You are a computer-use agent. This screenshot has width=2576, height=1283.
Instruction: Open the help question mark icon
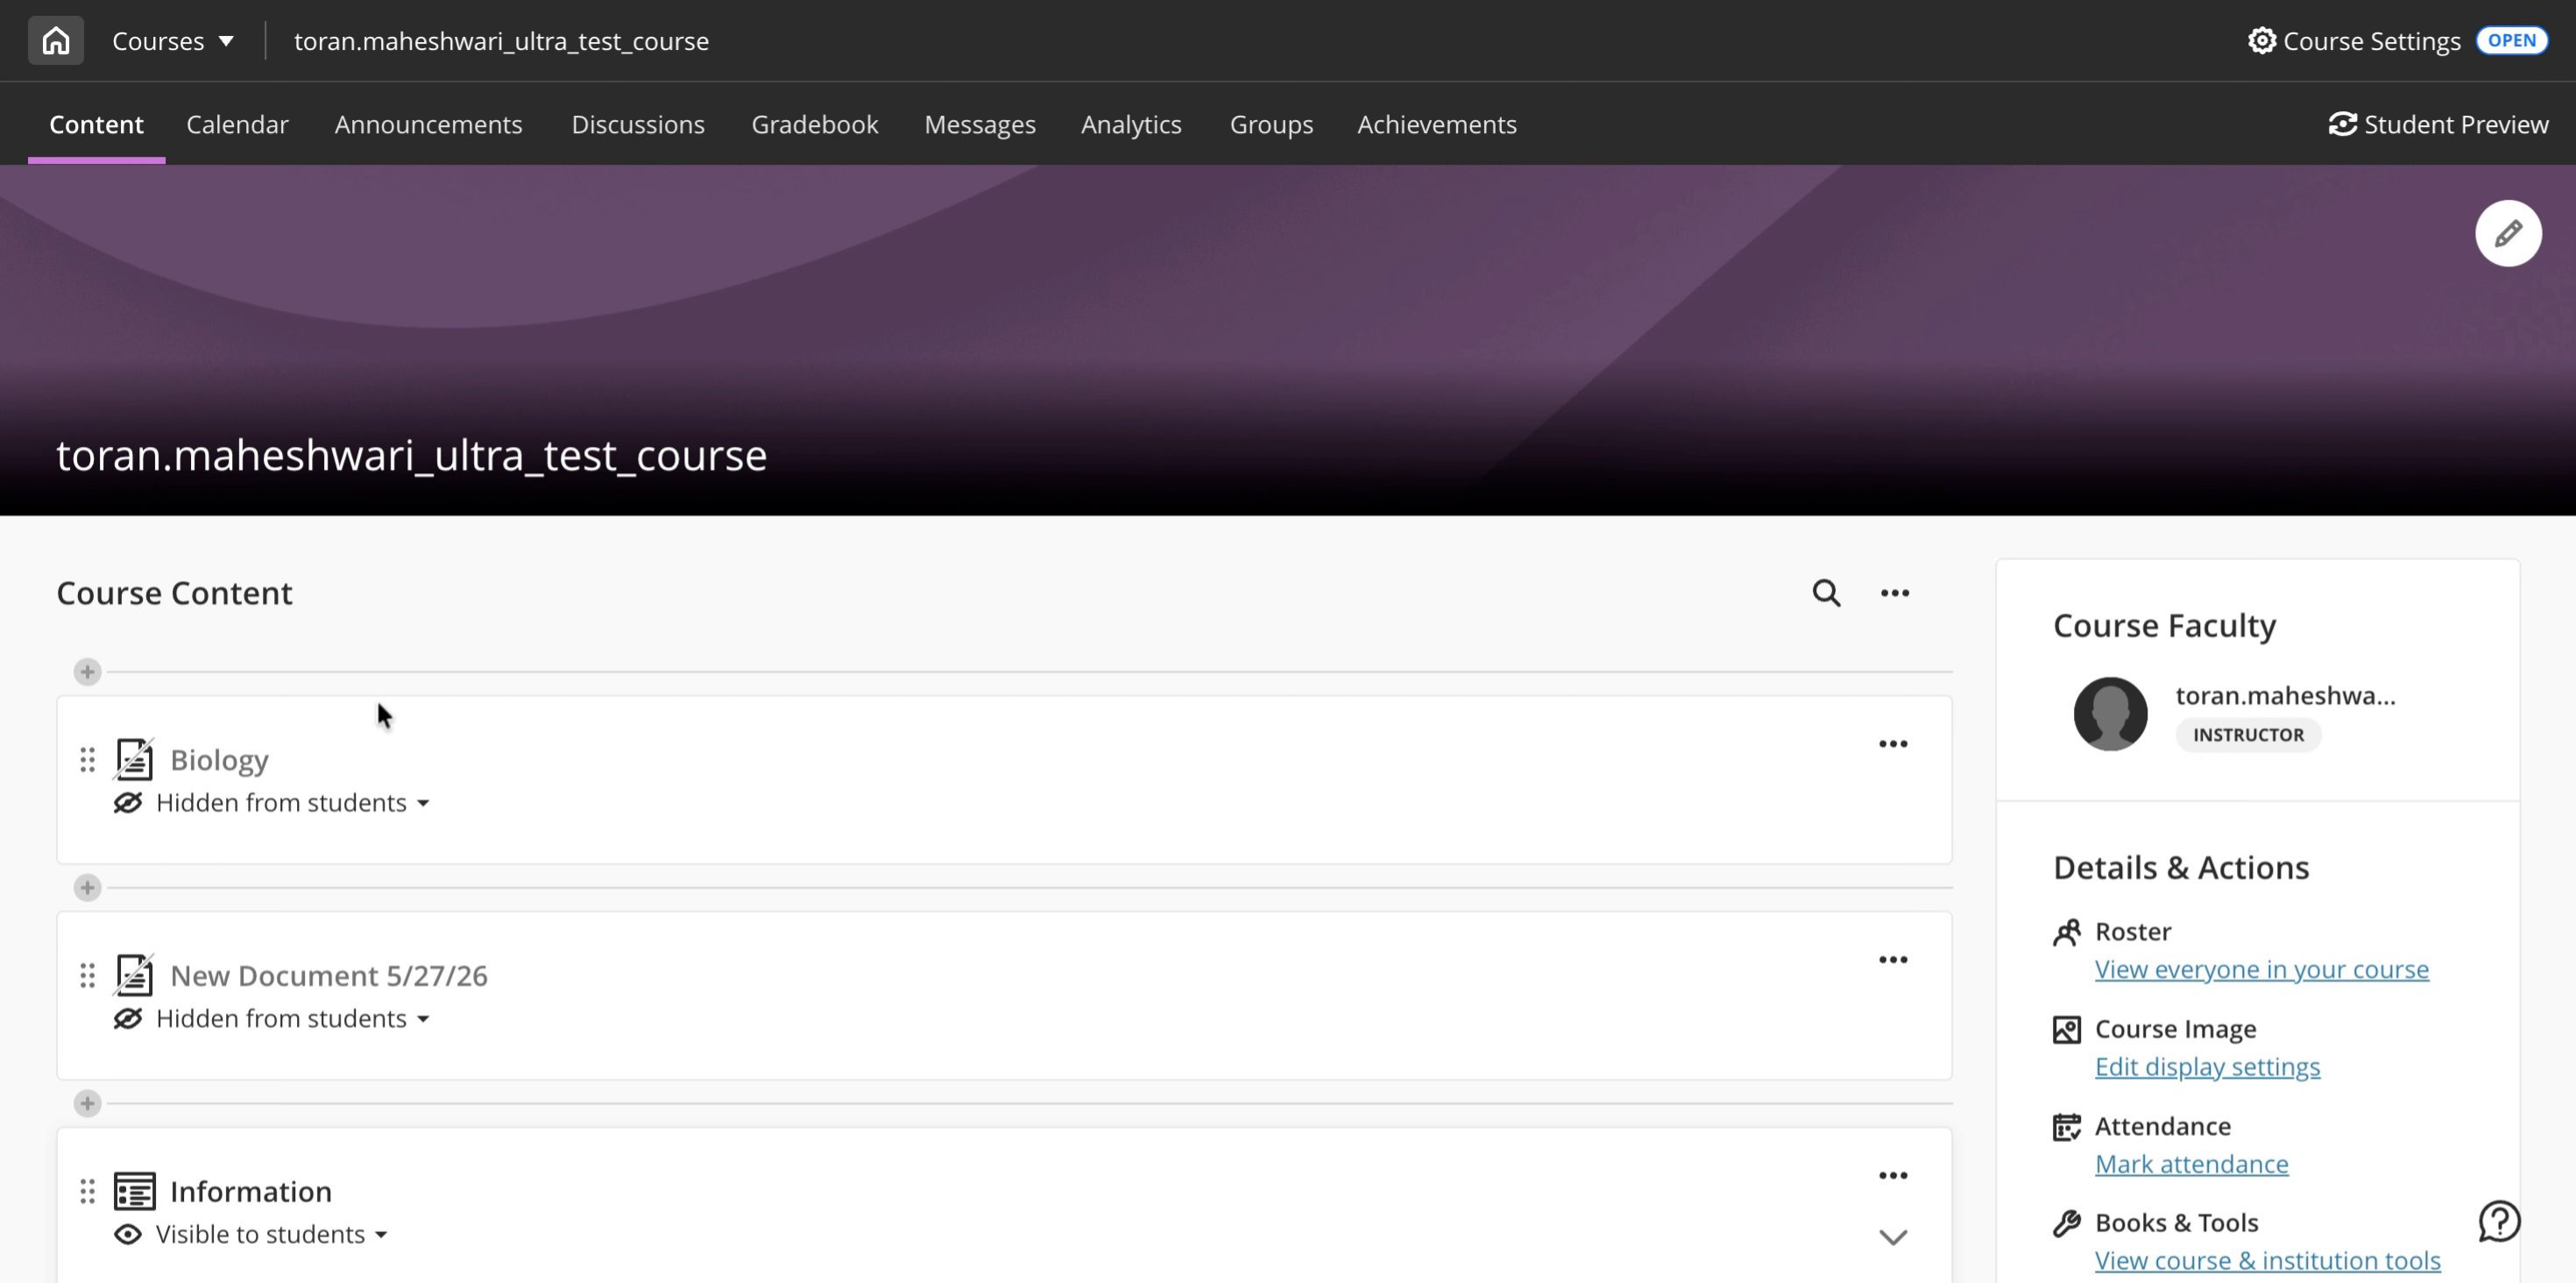(x=2498, y=1221)
